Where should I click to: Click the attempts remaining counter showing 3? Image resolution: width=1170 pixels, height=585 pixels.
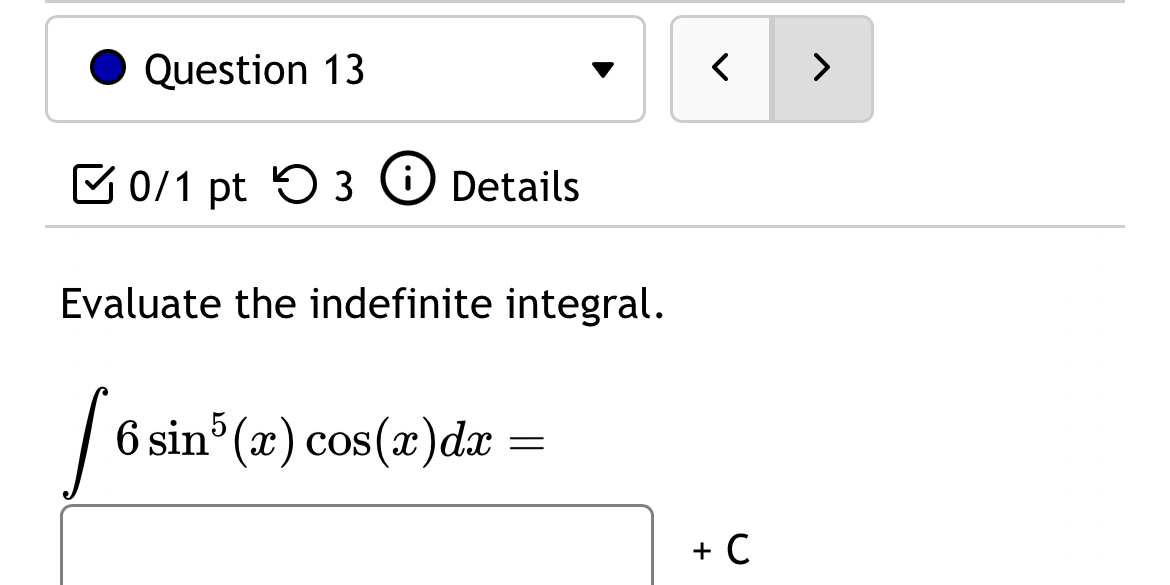click(344, 186)
